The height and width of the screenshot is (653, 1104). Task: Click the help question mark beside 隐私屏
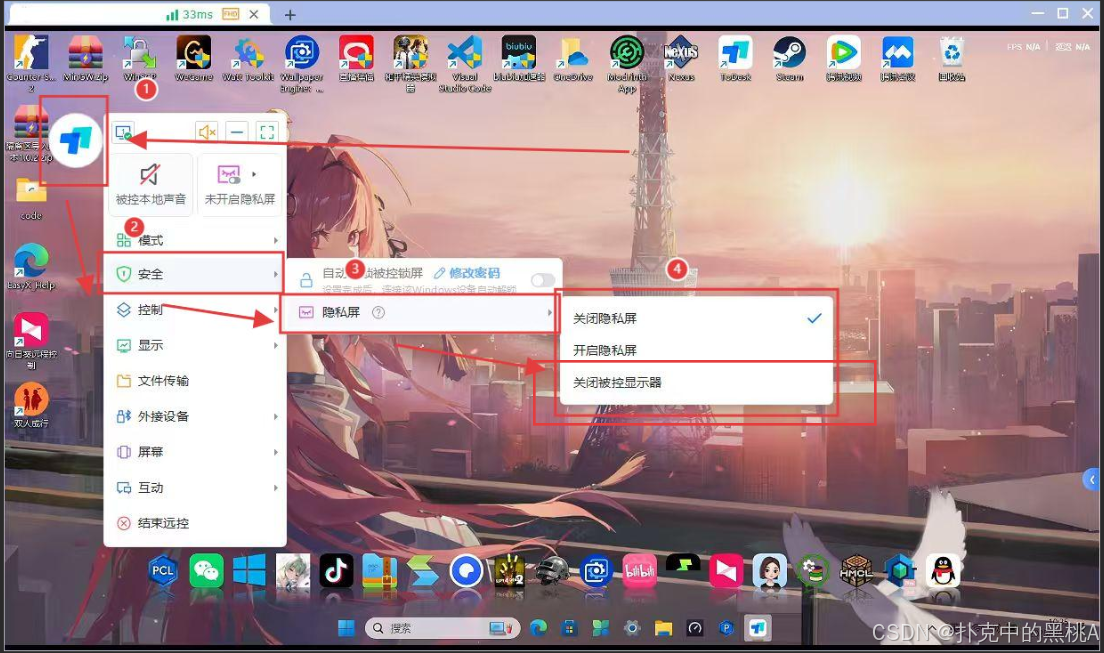tap(378, 312)
